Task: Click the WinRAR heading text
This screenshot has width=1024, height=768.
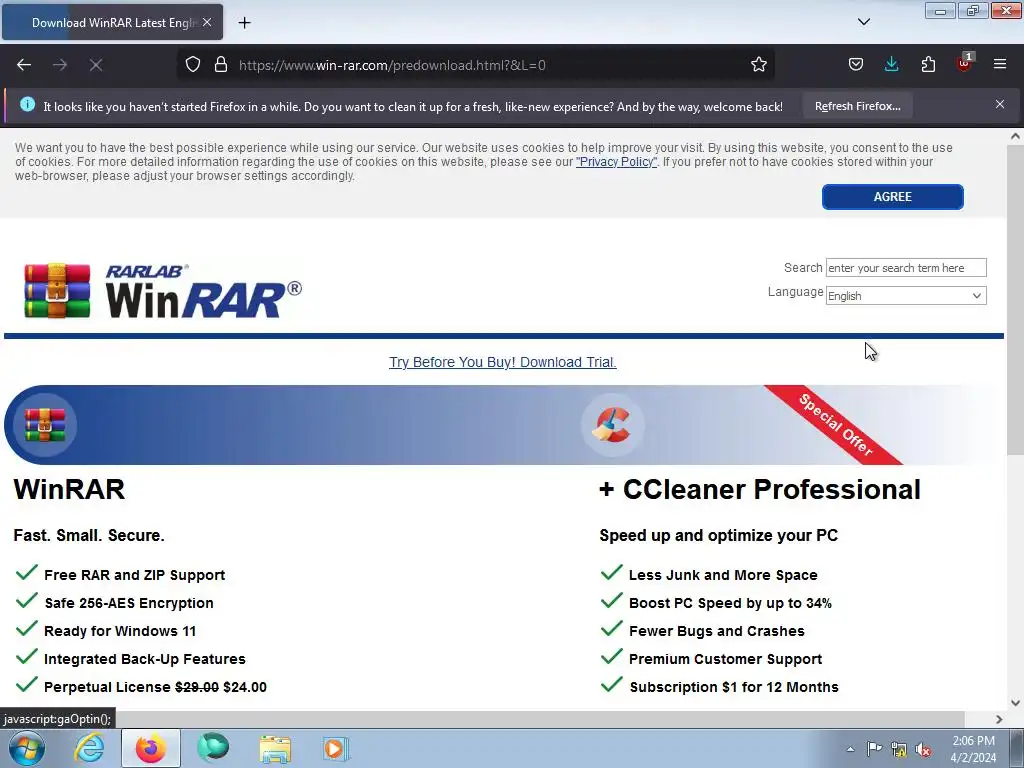Action: (x=69, y=489)
